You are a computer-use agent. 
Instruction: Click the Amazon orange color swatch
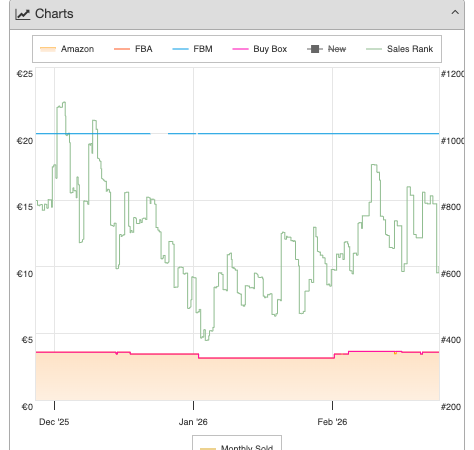[48, 49]
